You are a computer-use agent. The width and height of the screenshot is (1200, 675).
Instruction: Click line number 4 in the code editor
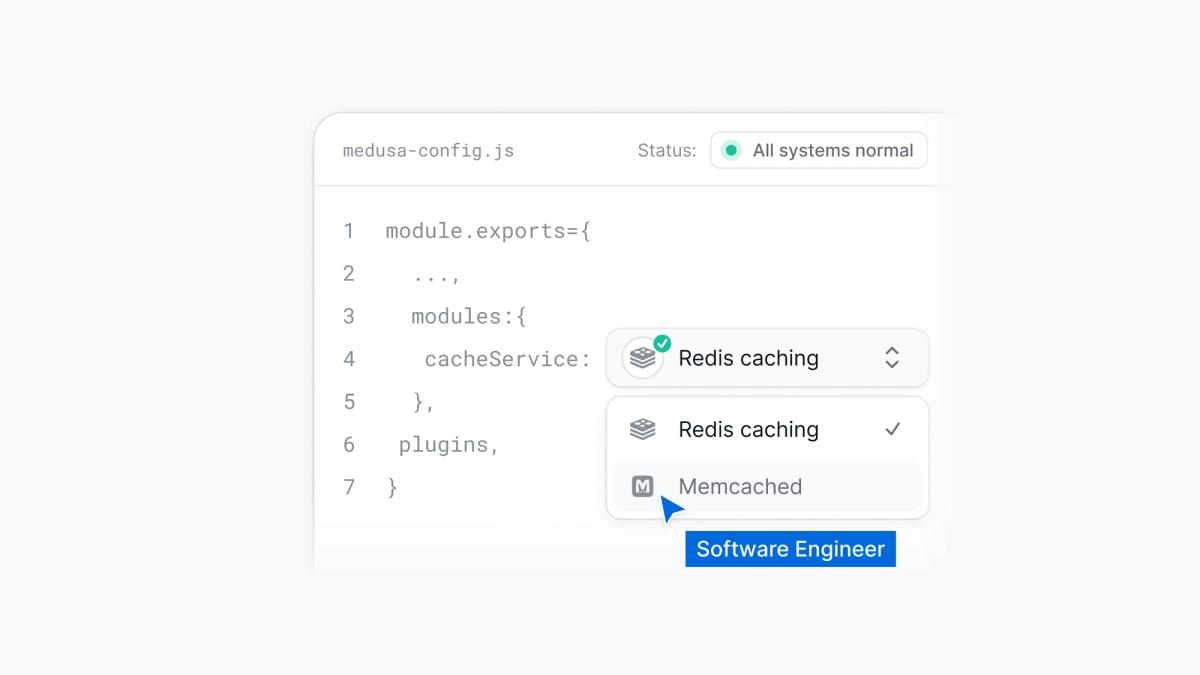pyautogui.click(x=348, y=359)
